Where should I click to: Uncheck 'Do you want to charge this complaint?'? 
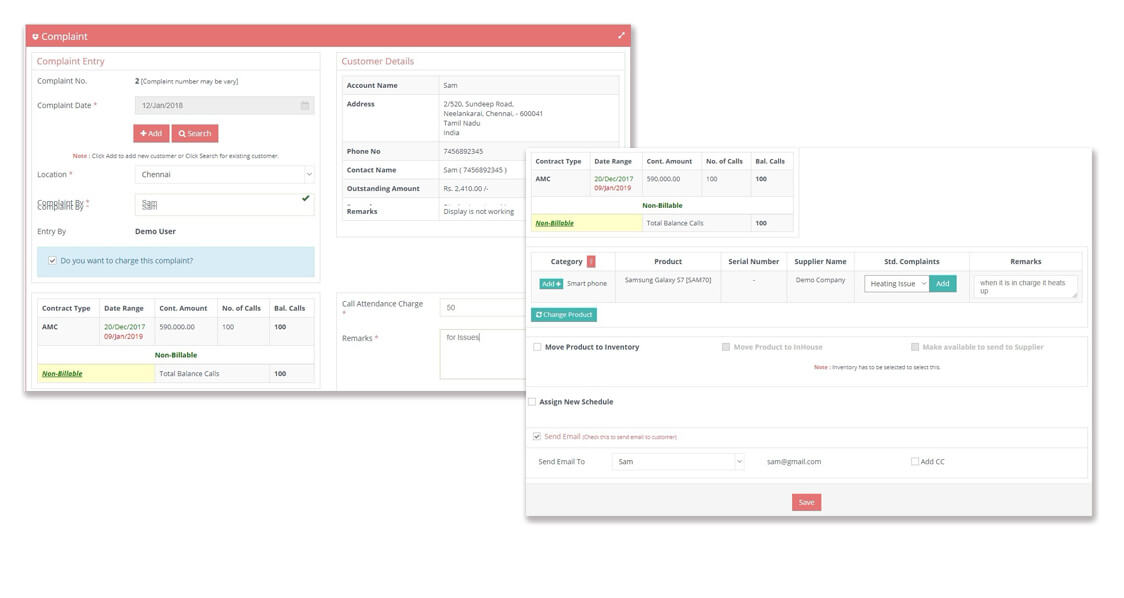(51, 262)
